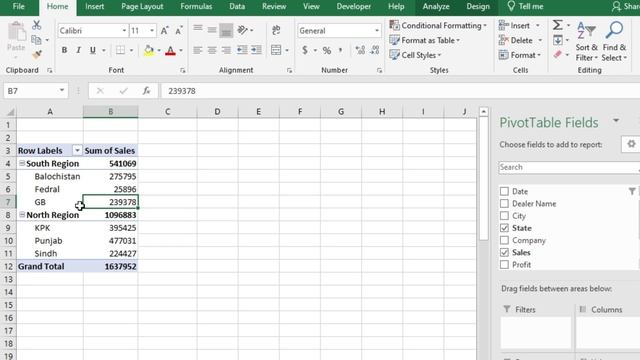Open Conditional Formatting dropdown
This screenshot has width=640, height=360.
coord(438,25)
